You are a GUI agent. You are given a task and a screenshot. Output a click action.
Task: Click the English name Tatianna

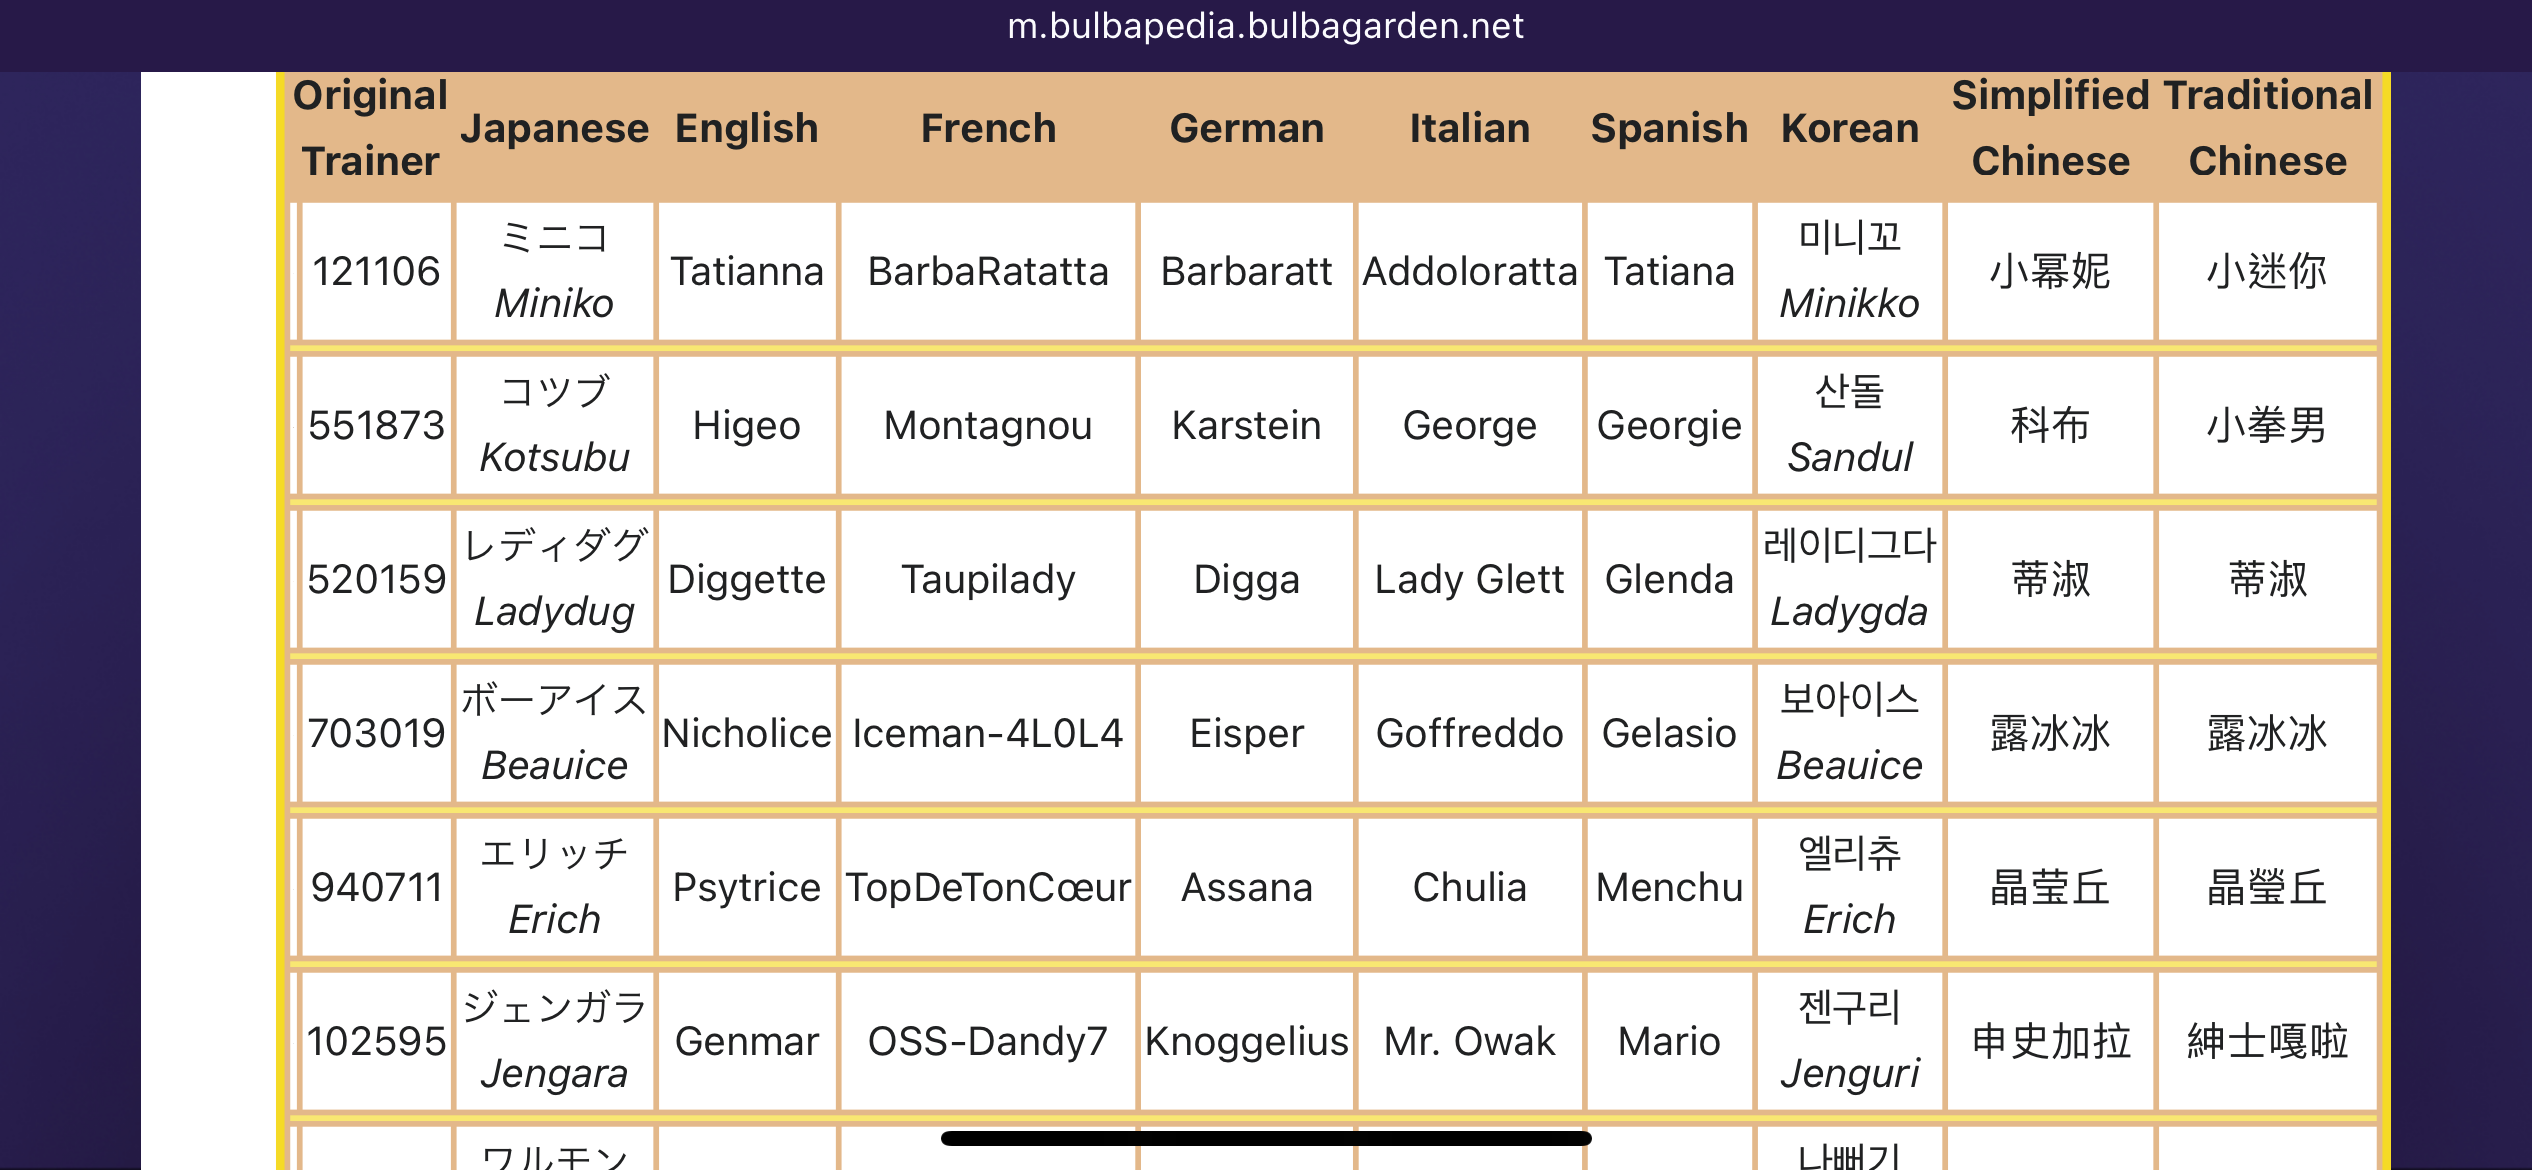[746, 271]
